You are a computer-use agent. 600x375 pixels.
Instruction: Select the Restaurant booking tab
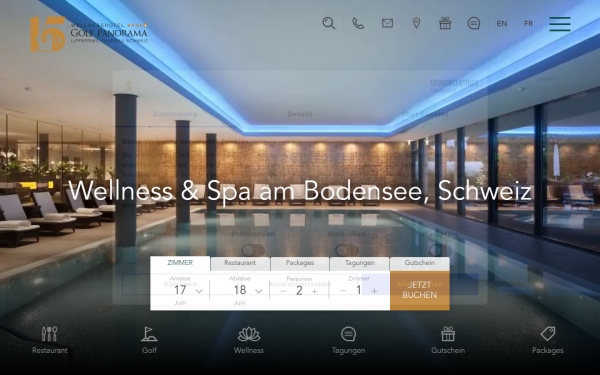pos(240,264)
